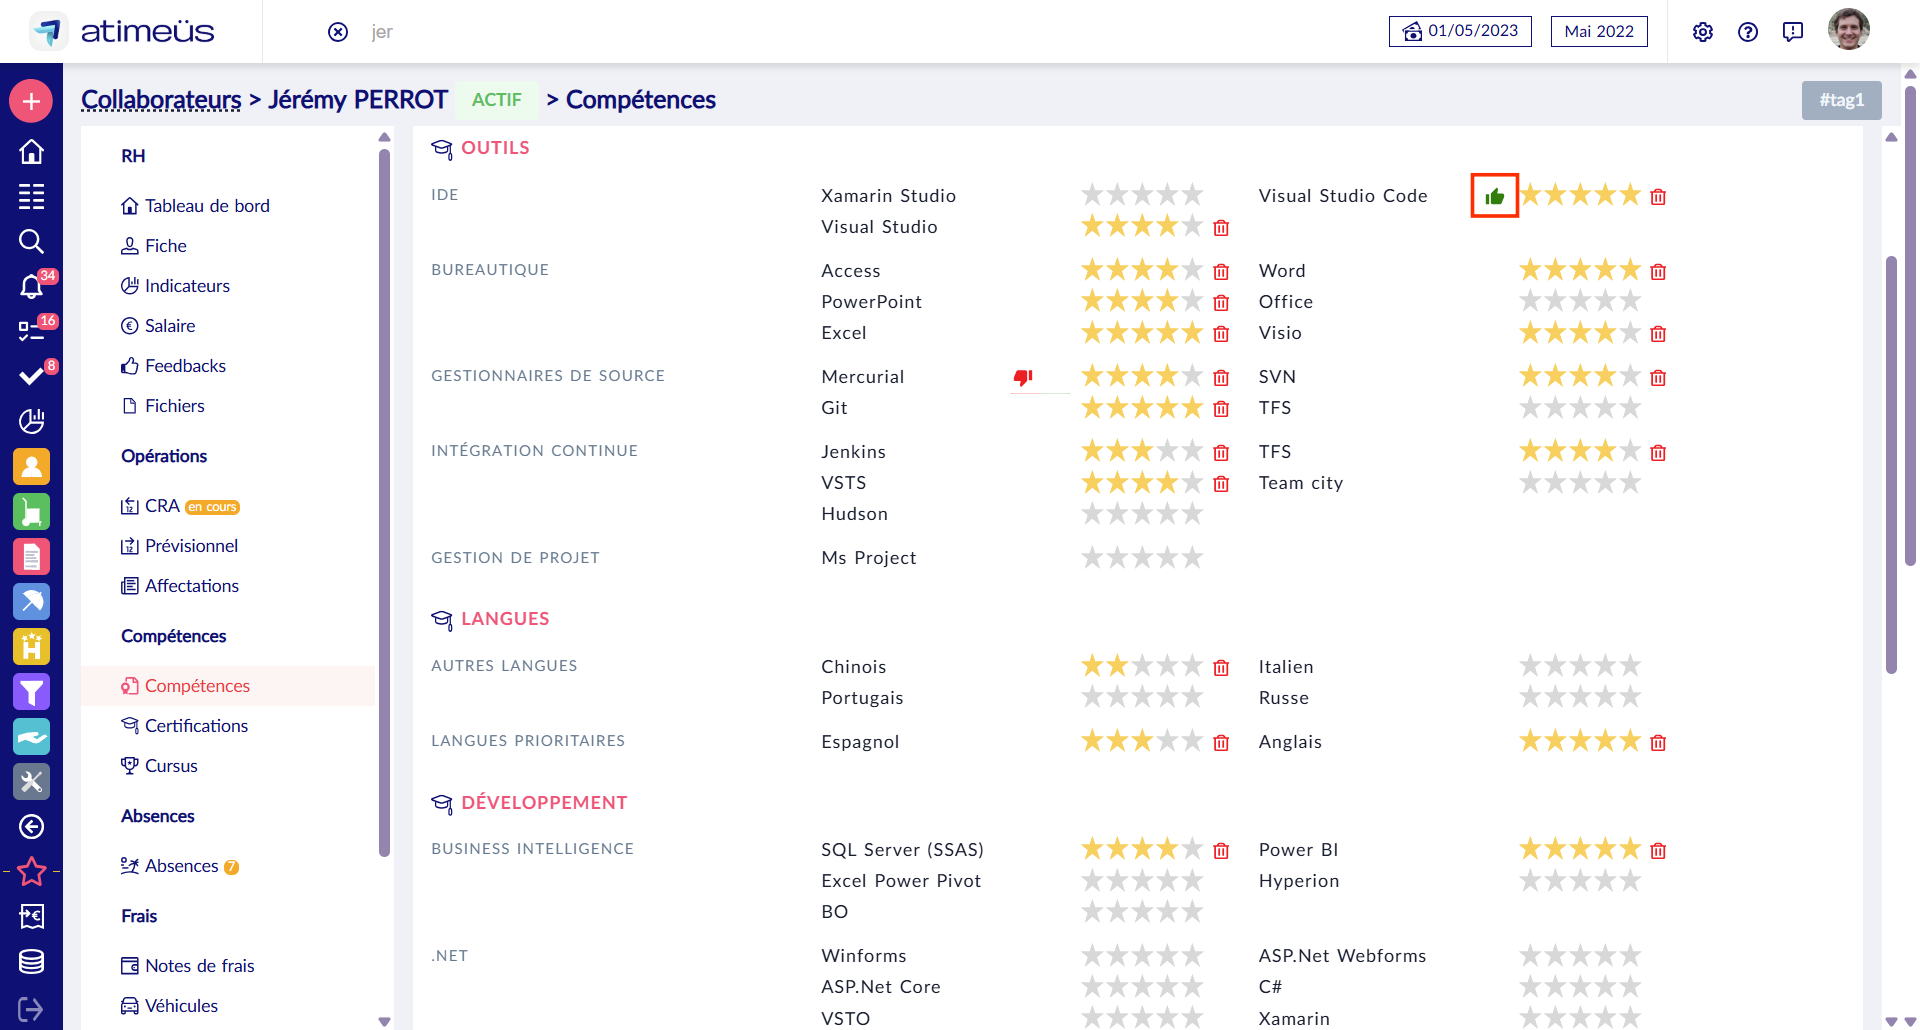Select Feedbacks in the RH menu
This screenshot has height=1030, width=1920.
185,366
